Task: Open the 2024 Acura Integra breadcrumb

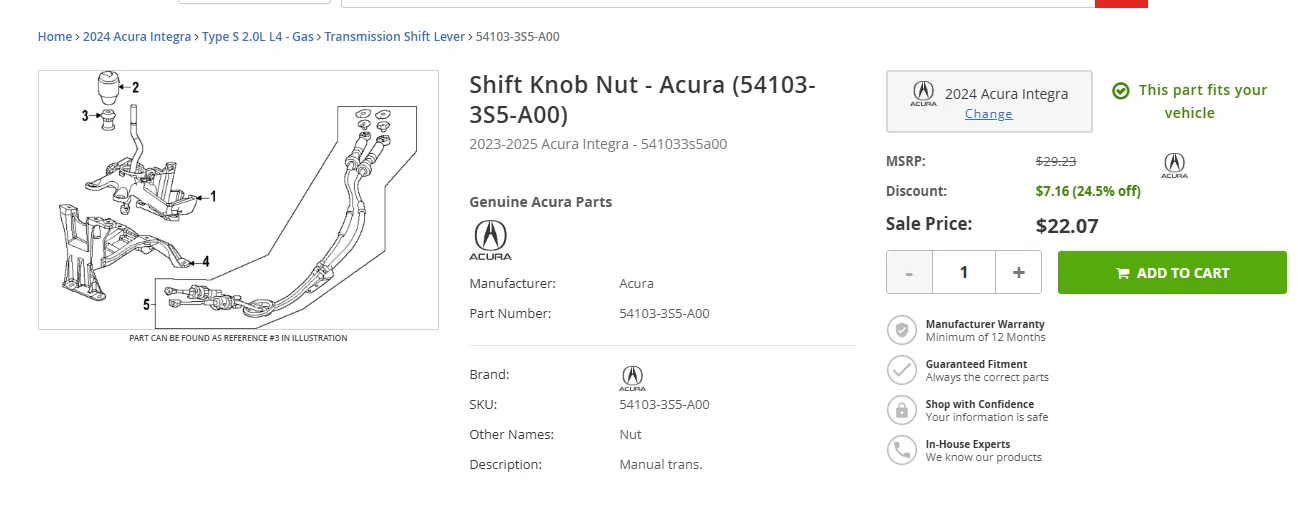Action: [x=137, y=37]
